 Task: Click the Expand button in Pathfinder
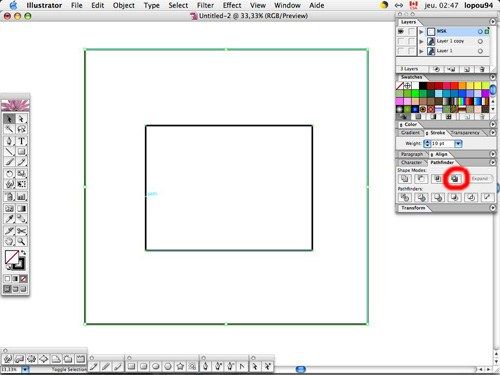point(480,179)
